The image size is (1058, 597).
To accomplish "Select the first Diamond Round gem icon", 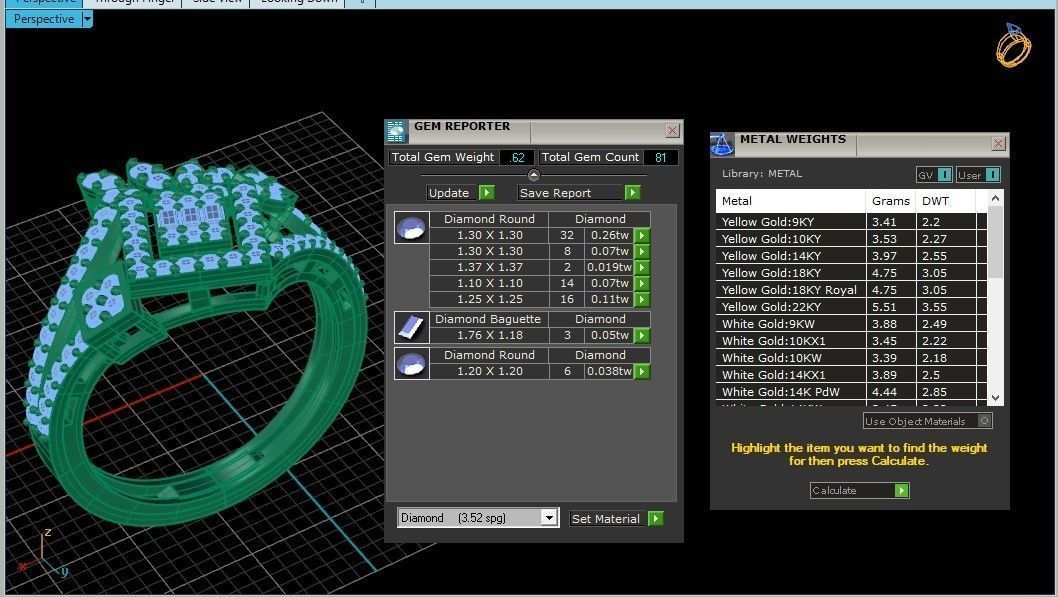I will coord(412,228).
